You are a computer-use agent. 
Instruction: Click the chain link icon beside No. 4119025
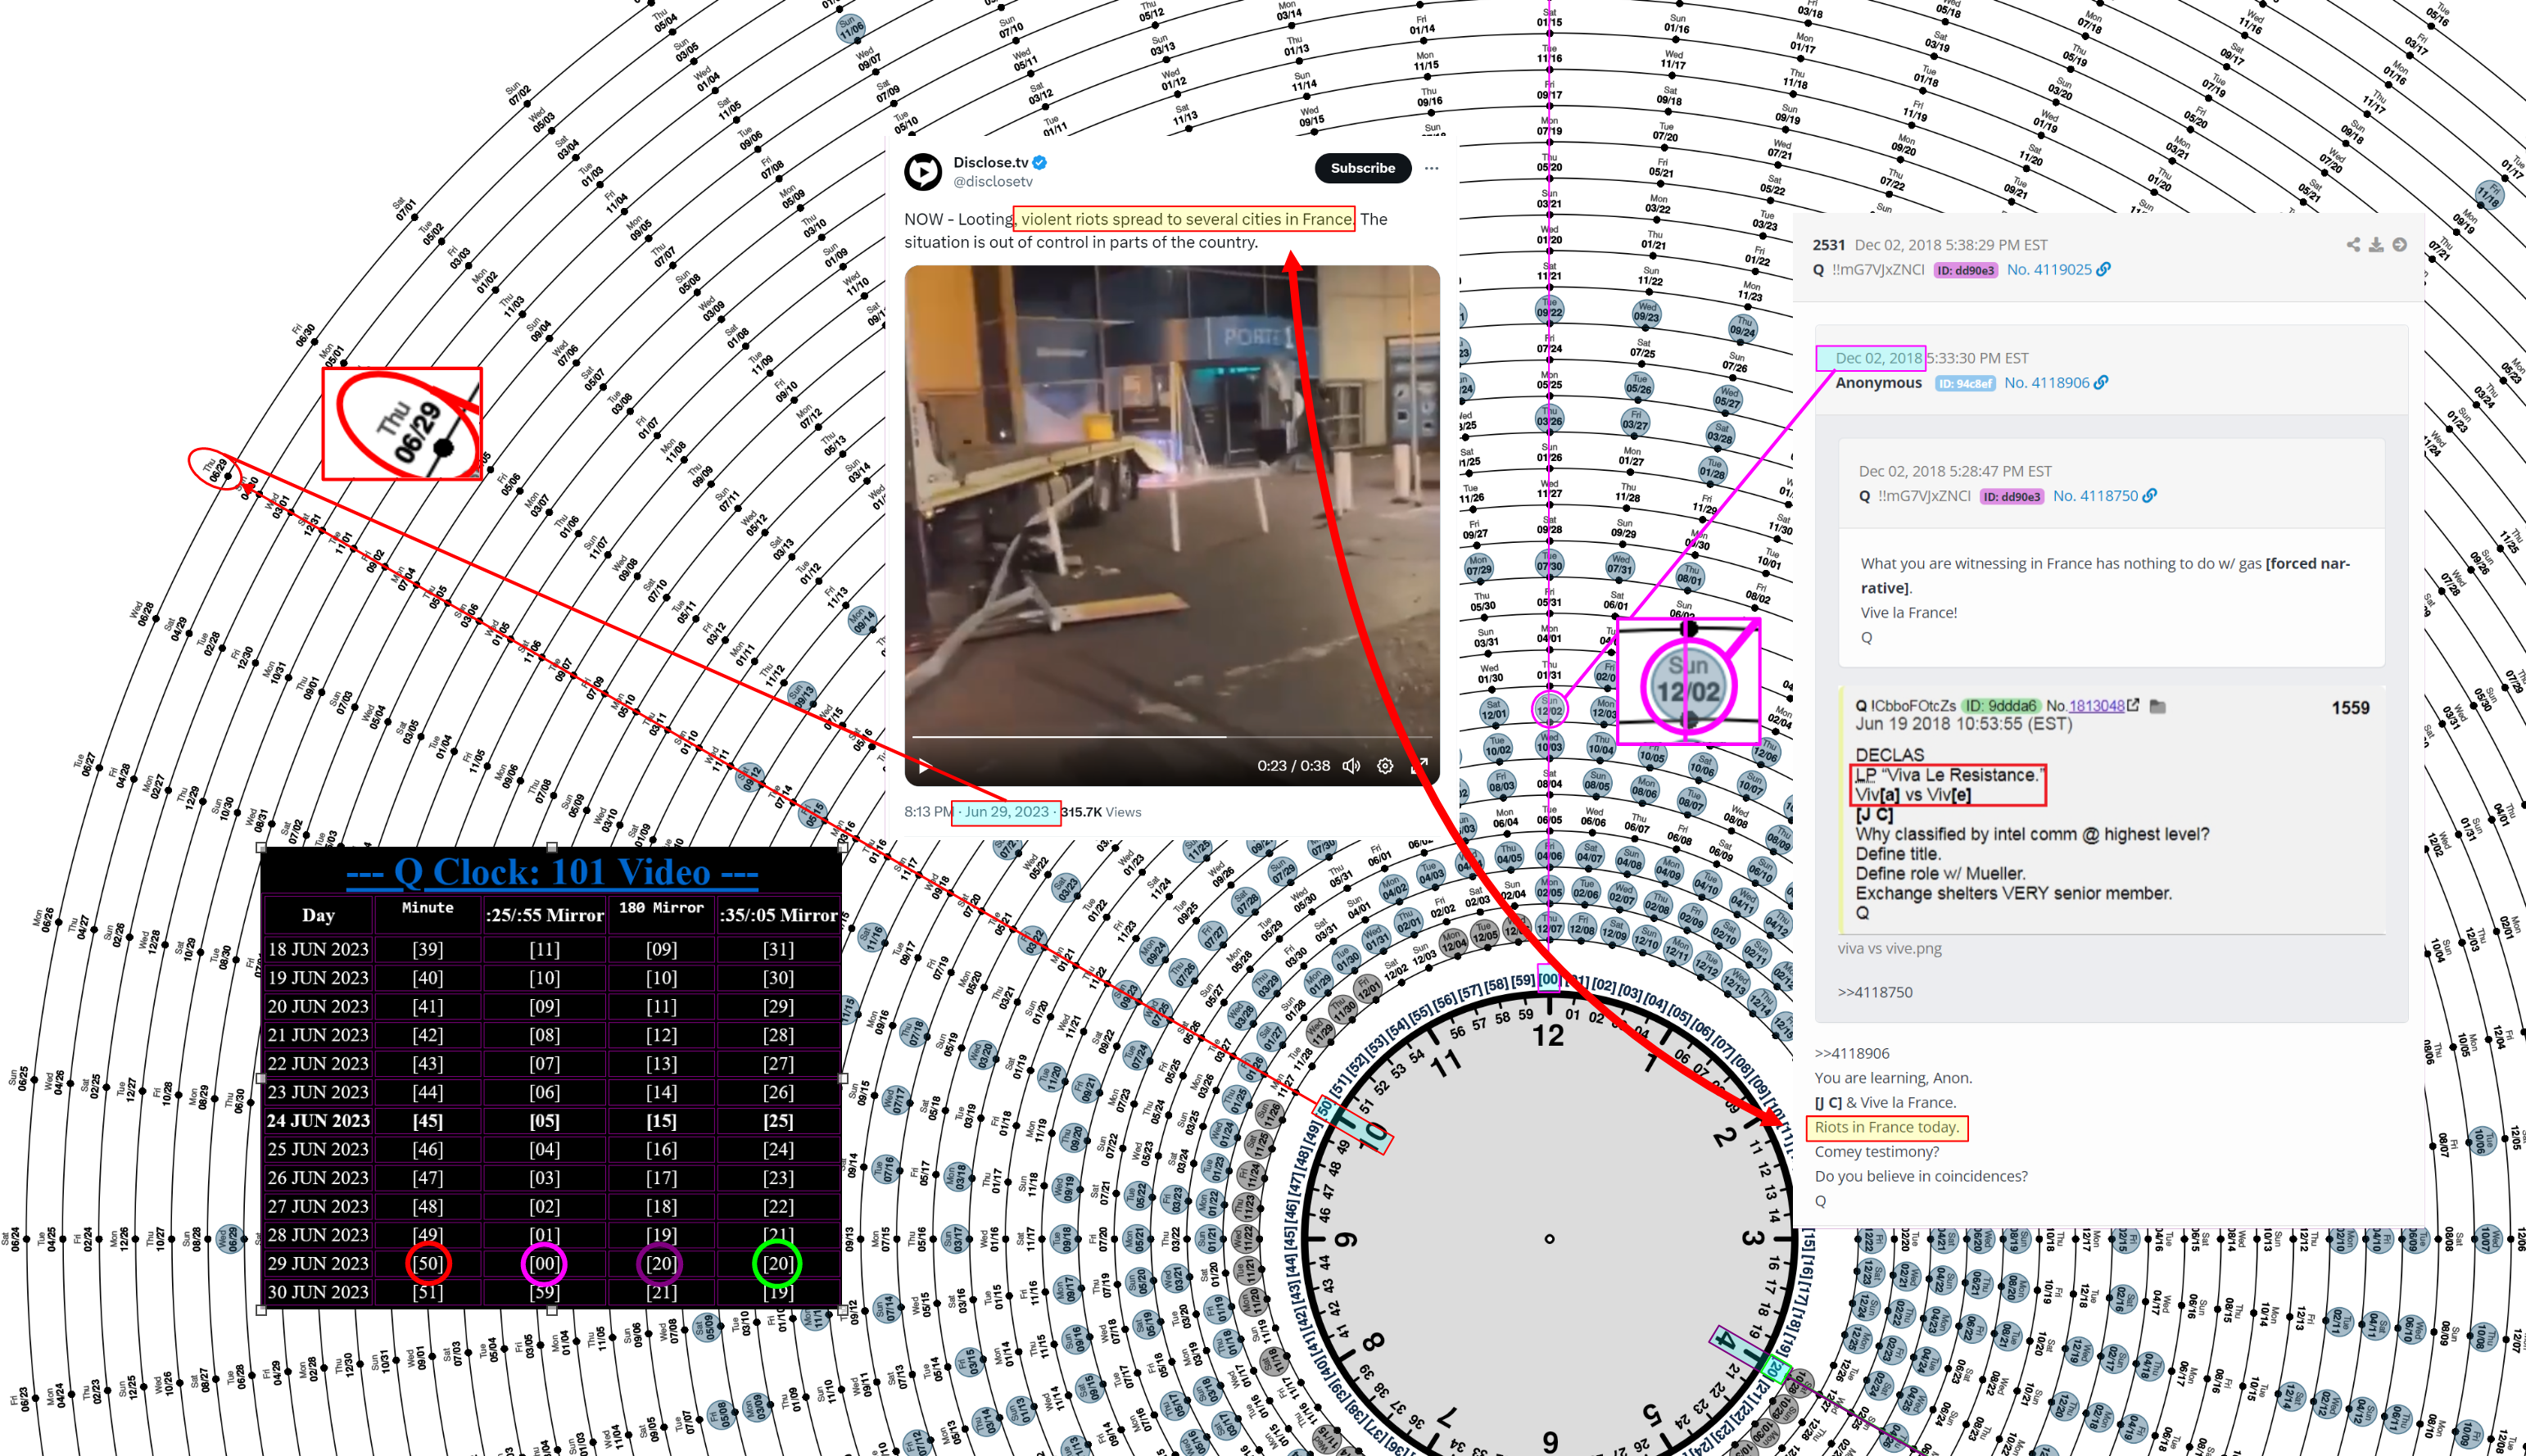pos(2104,269)
